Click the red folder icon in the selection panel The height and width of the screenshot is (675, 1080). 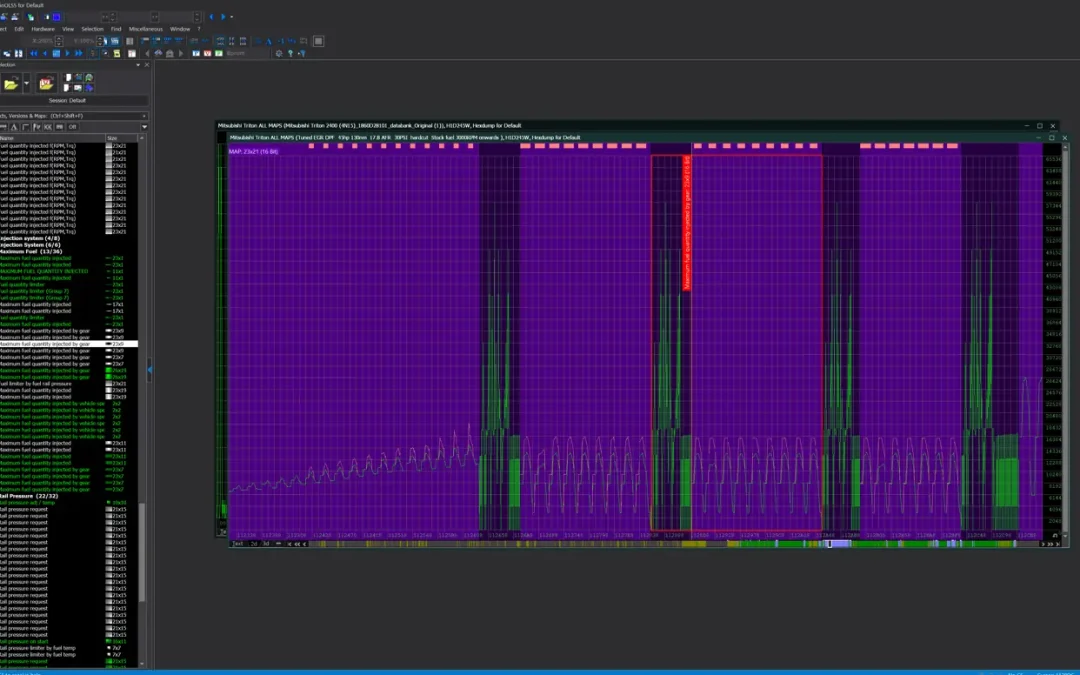point(46,84)
